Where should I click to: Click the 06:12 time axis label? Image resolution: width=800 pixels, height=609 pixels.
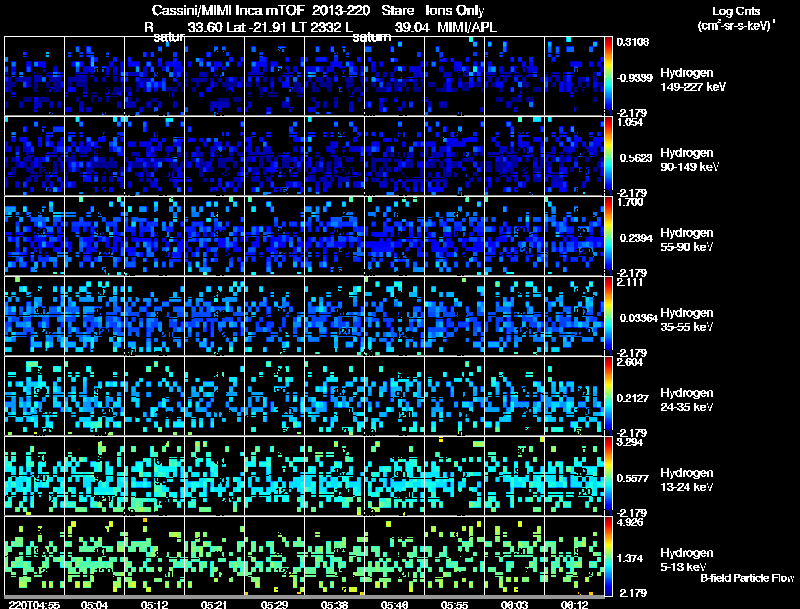pos(574,605)
